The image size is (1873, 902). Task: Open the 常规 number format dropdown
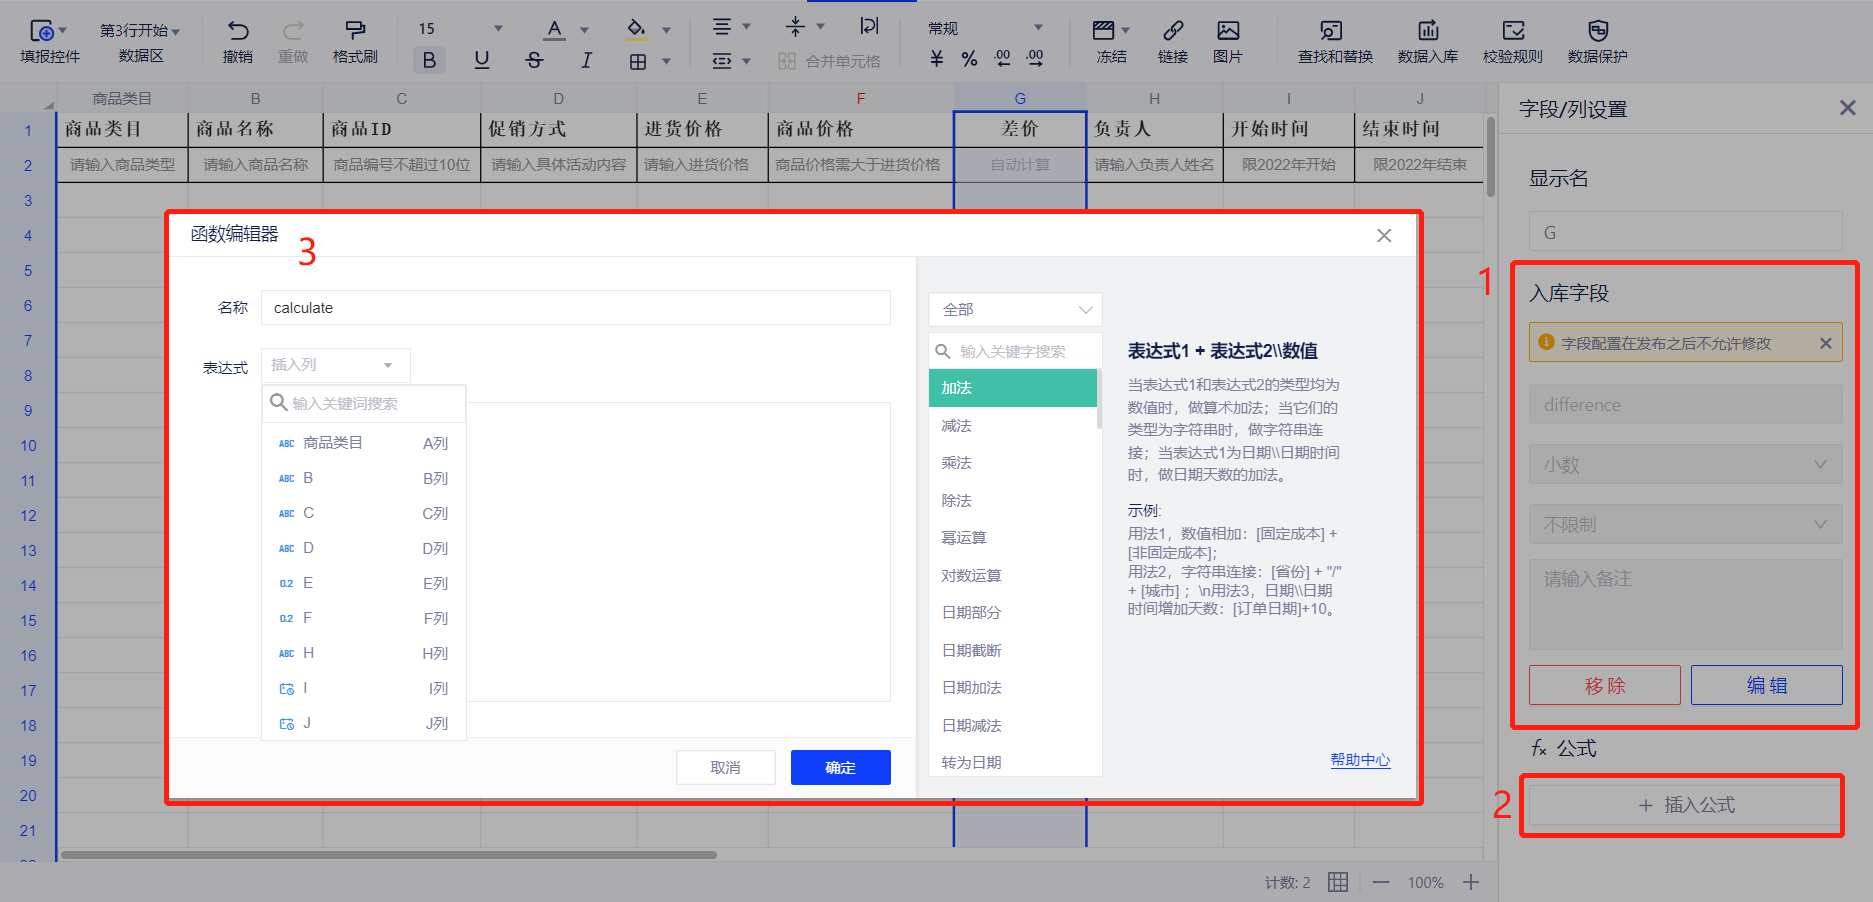(985, 28)
